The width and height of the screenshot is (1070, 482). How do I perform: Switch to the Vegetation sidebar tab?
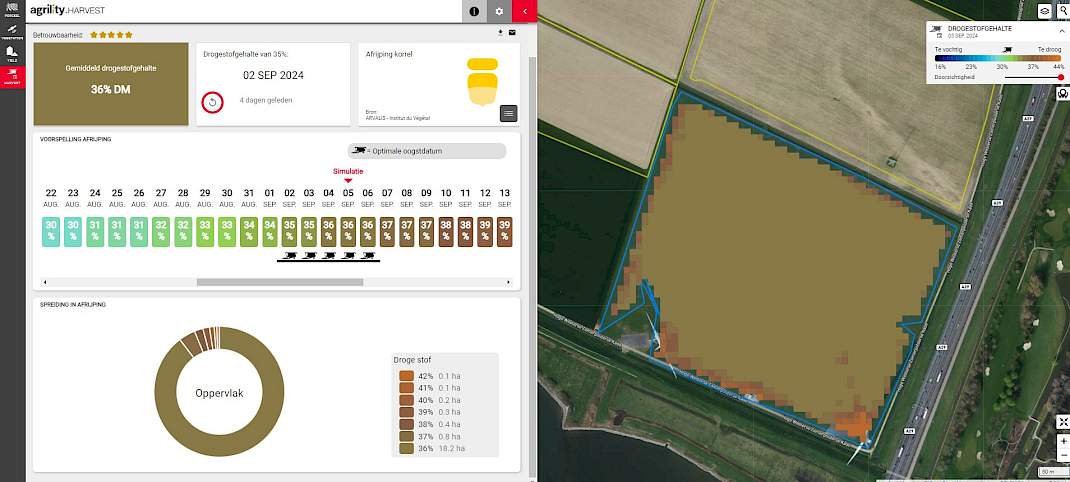pos(12,32)
